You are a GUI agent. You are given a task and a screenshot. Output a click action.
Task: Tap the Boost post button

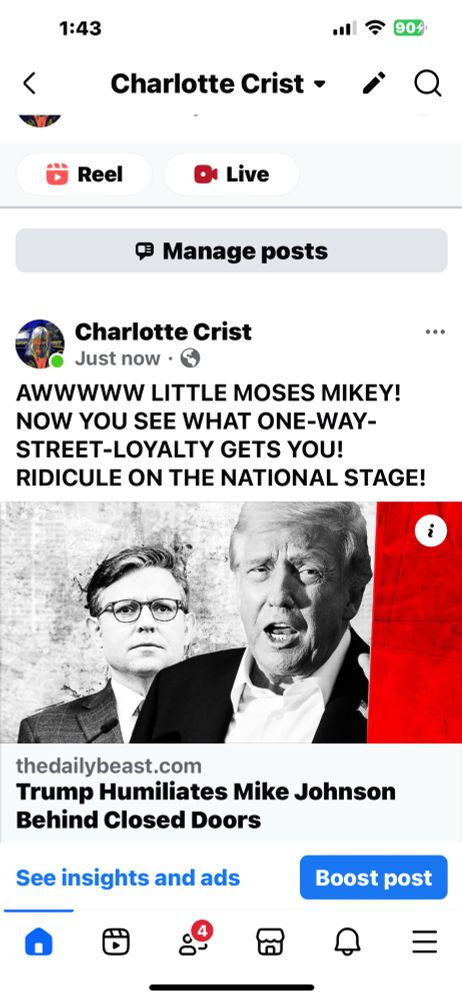pos(373,878)
